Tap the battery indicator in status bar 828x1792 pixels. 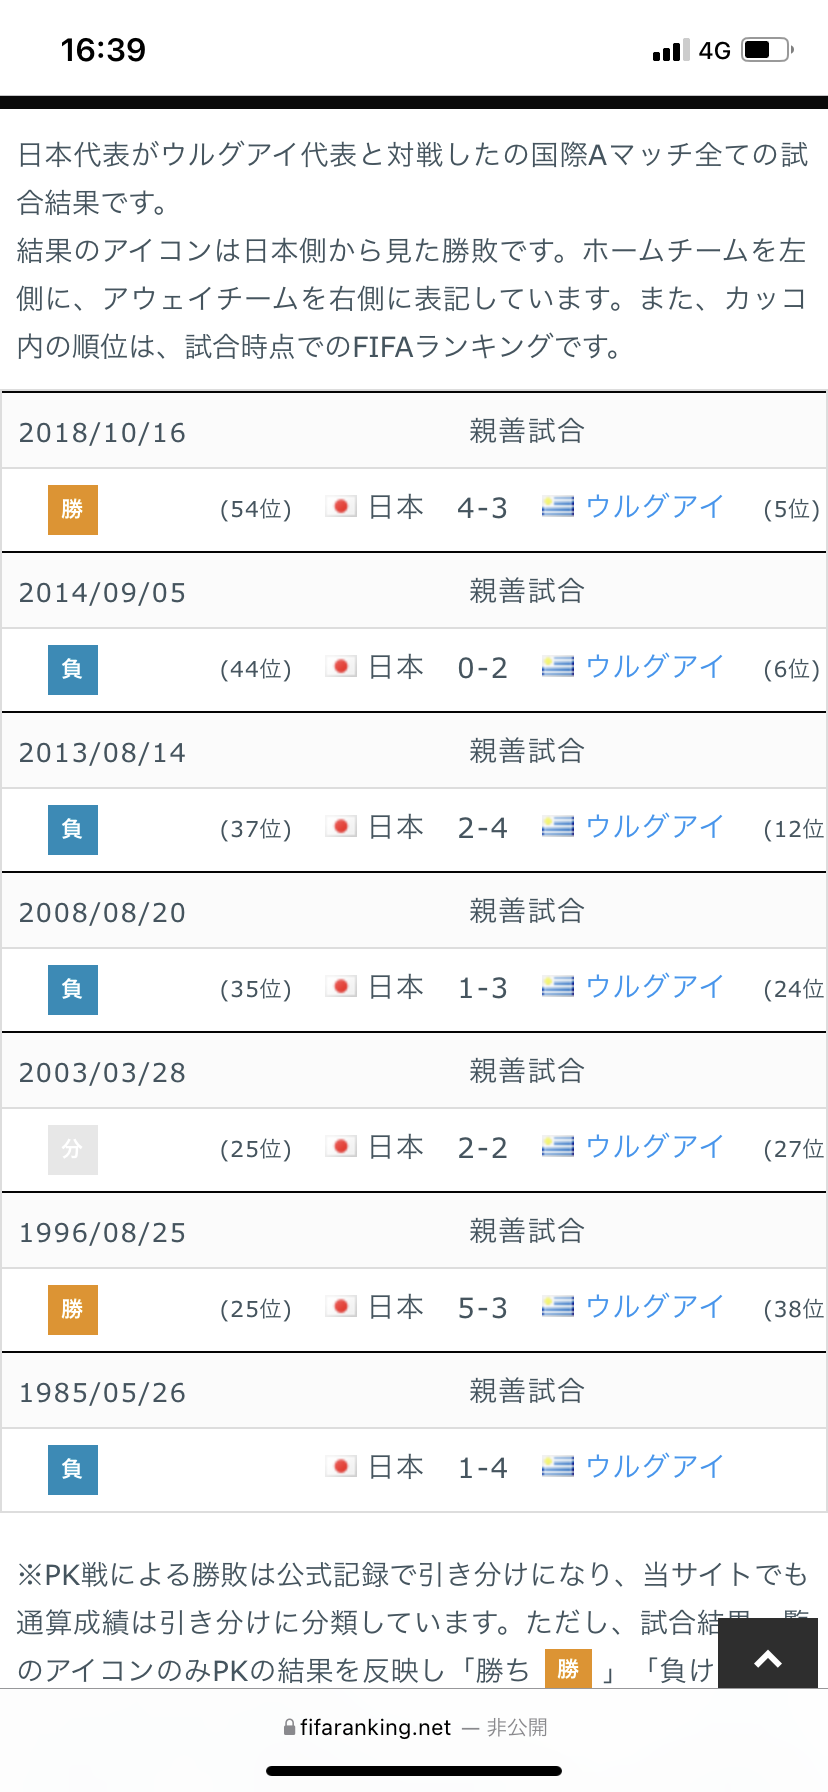click(x=768, y=50)
